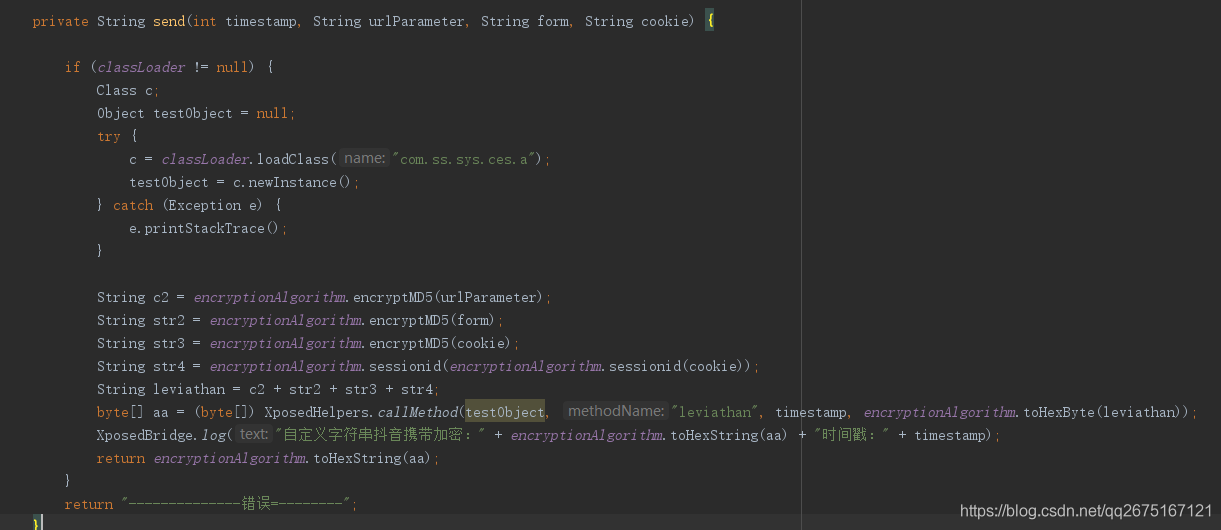1221x530 pixels.
Task: Click 'encryptMD5(urlParameter)' call
Action: (448, 297)
